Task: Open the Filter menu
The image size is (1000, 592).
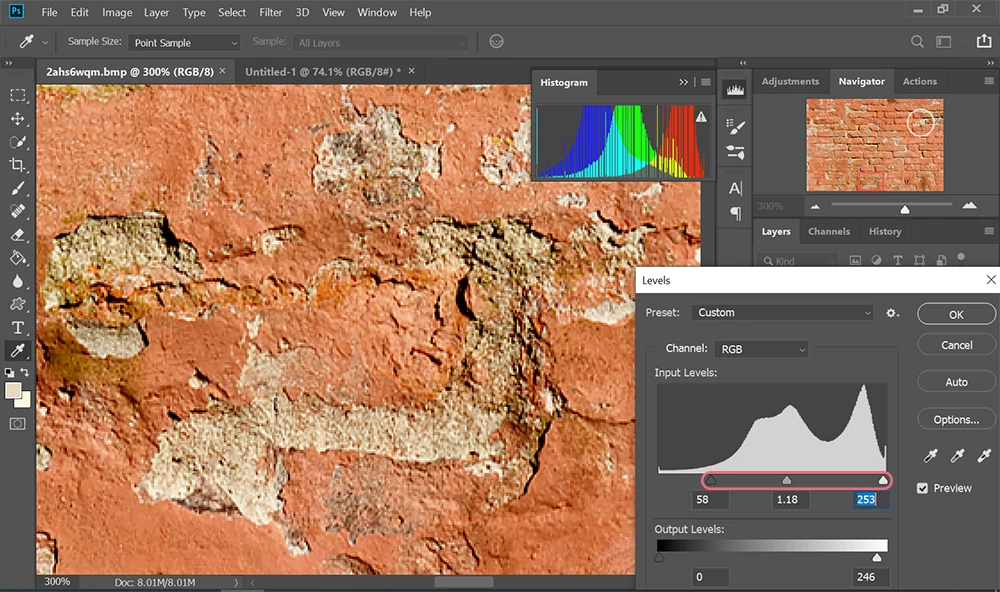Action: click(x=270, y=13)
